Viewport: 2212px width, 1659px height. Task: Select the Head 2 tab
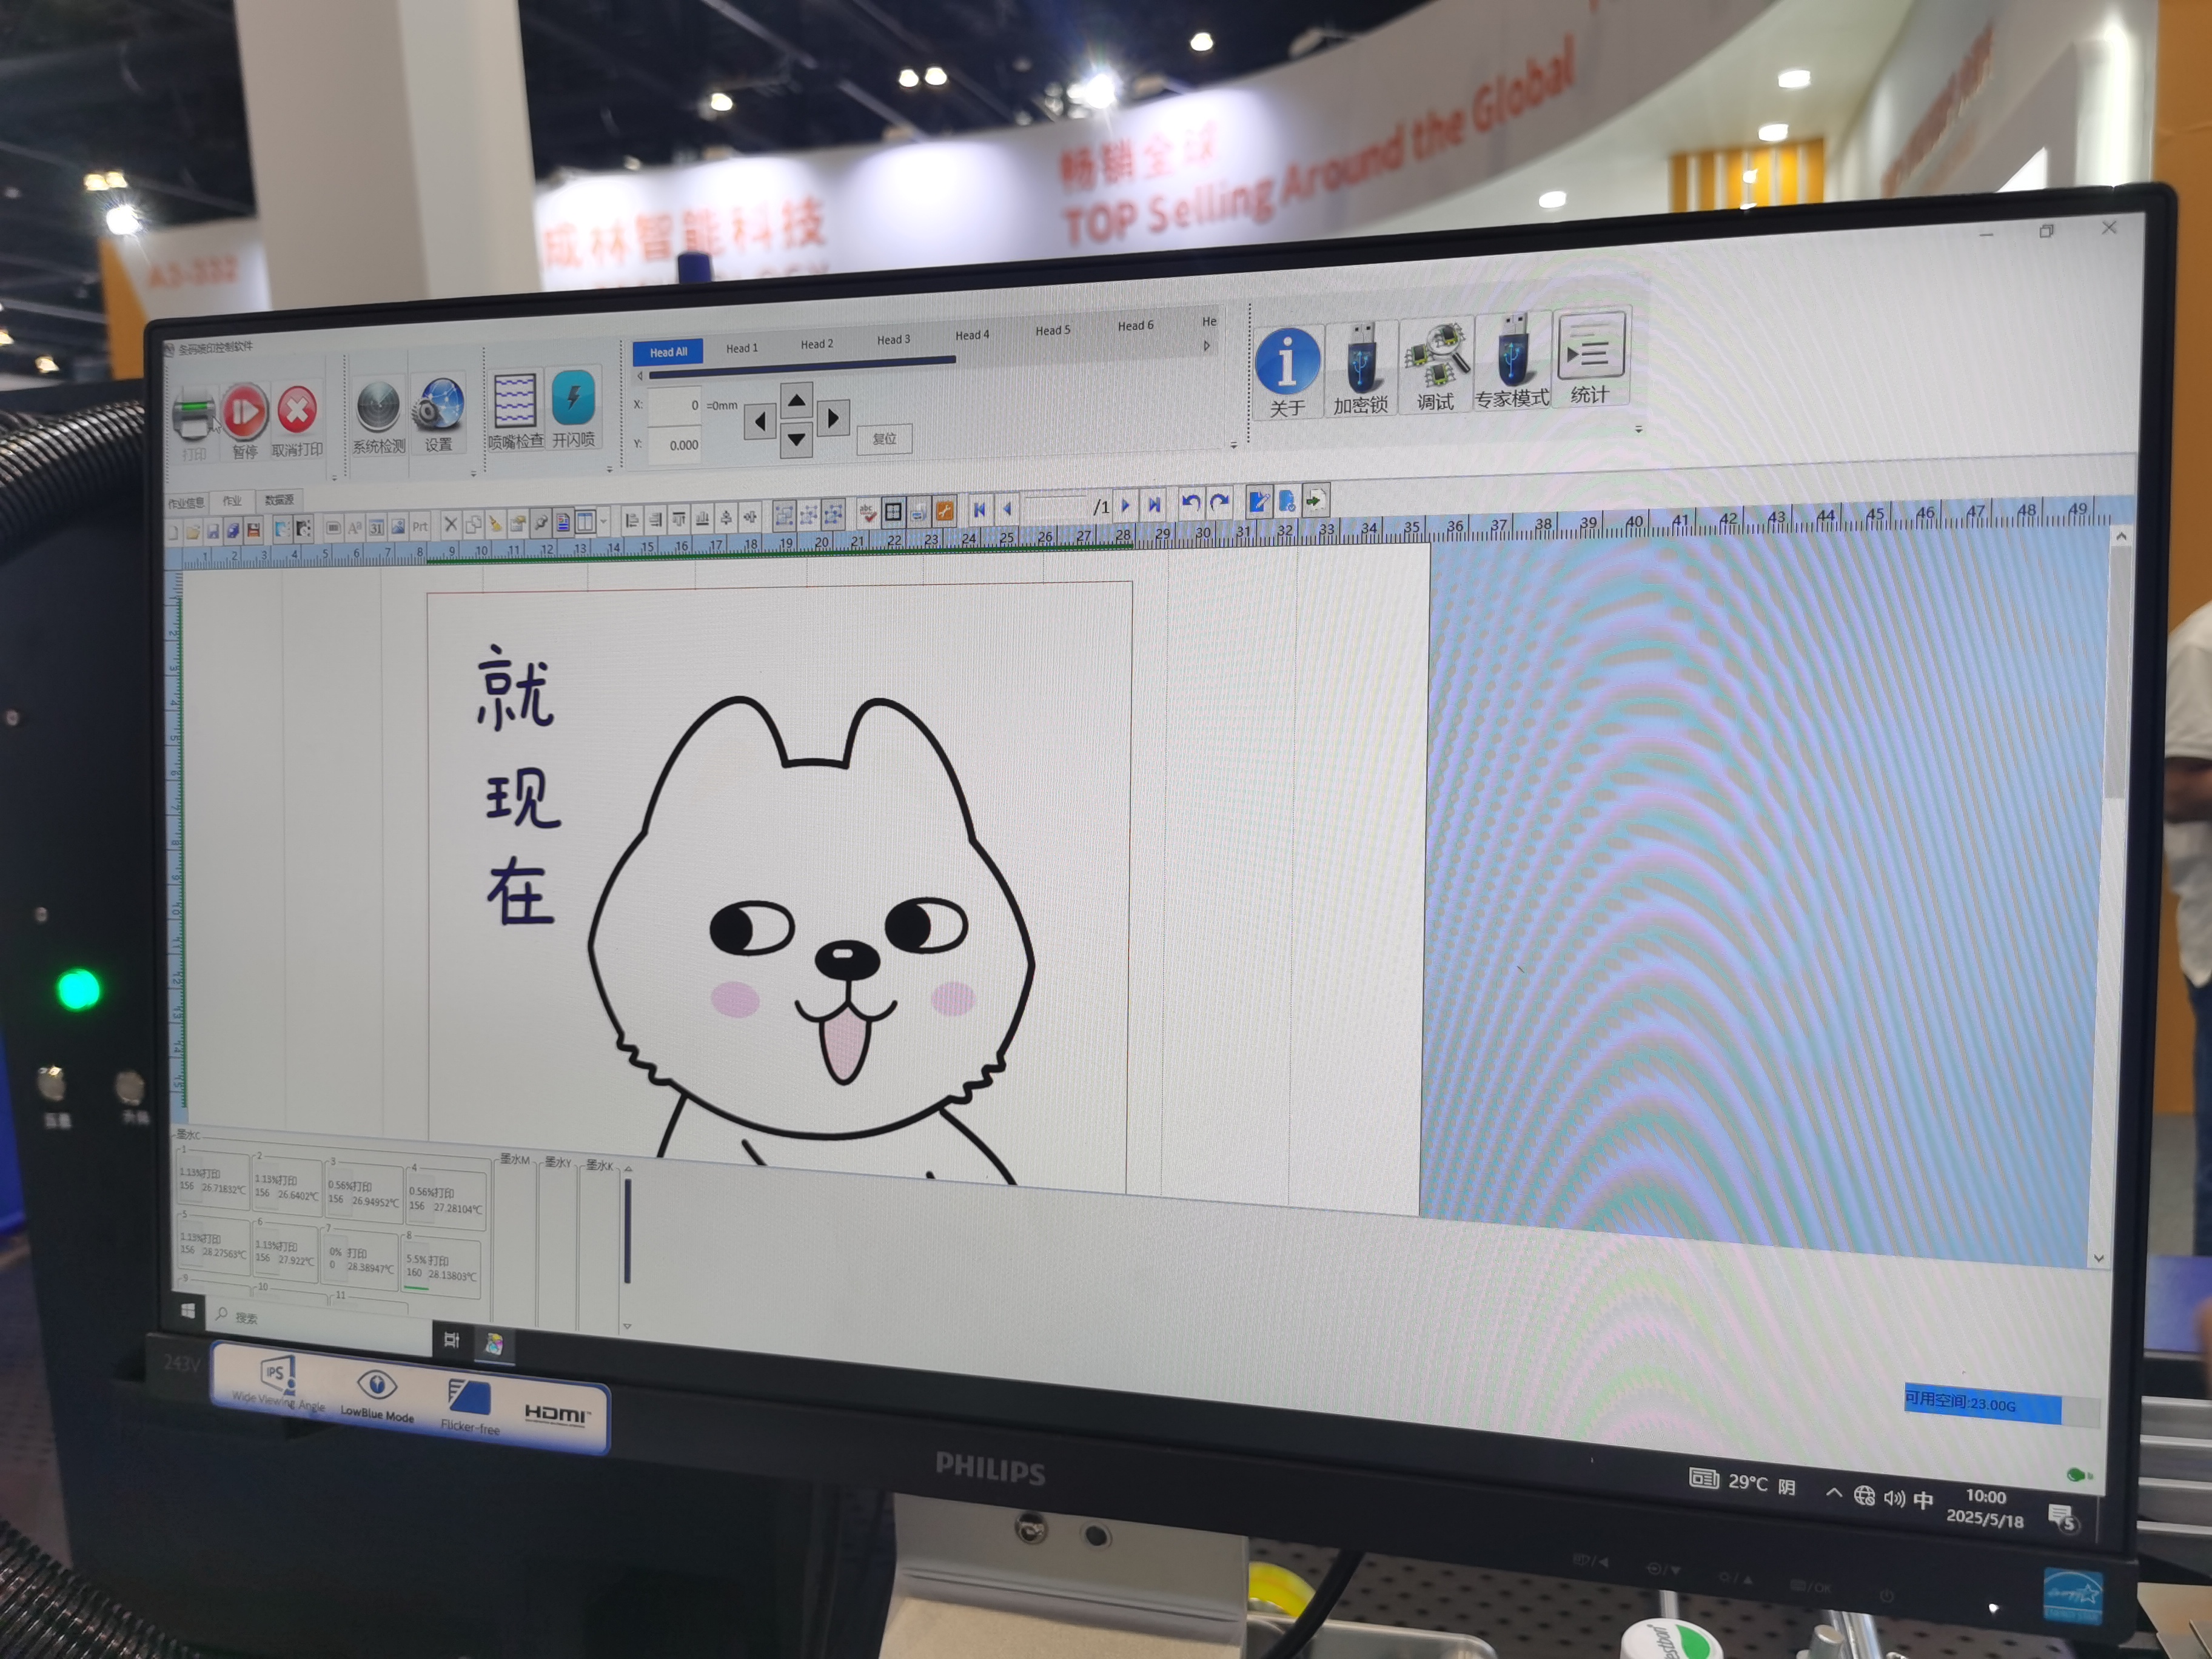pos(817,344)
